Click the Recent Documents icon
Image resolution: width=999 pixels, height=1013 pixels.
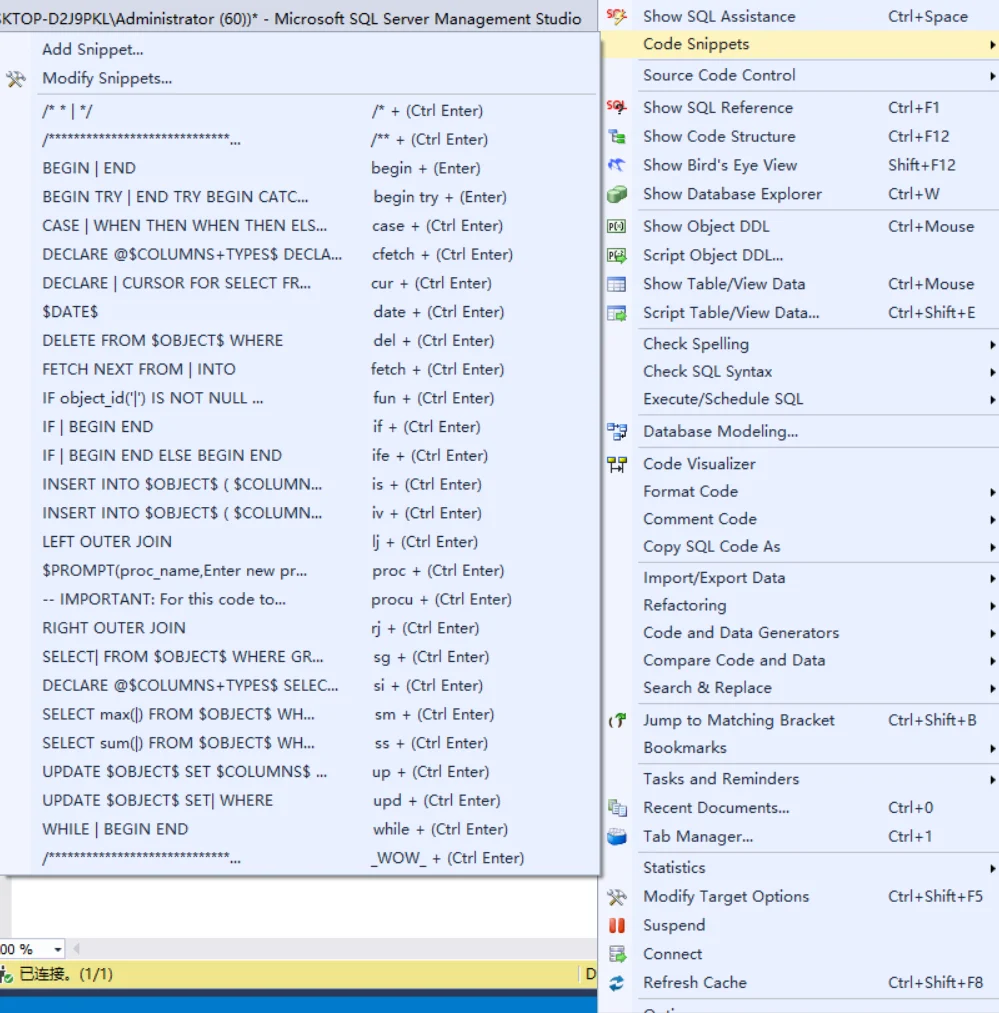point(616,808)
